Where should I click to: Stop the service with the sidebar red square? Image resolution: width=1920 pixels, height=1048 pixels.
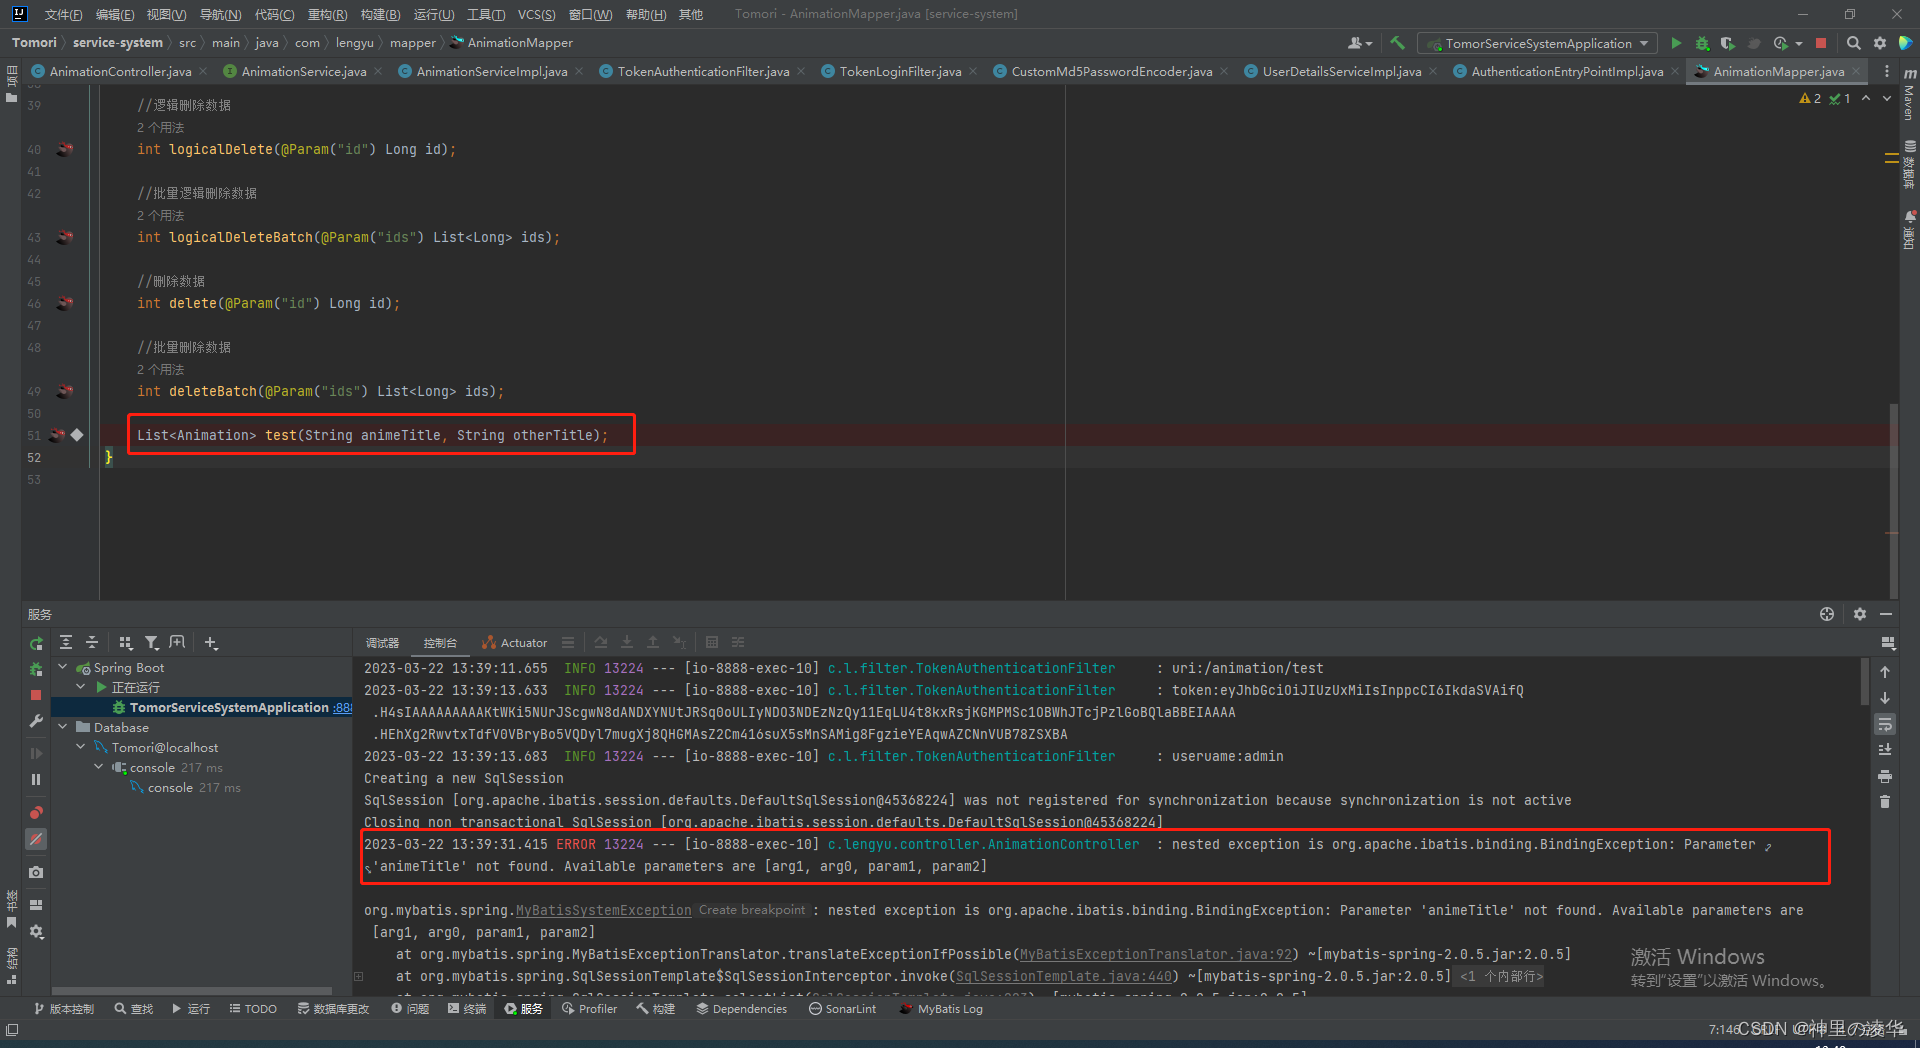click(36, 695)
